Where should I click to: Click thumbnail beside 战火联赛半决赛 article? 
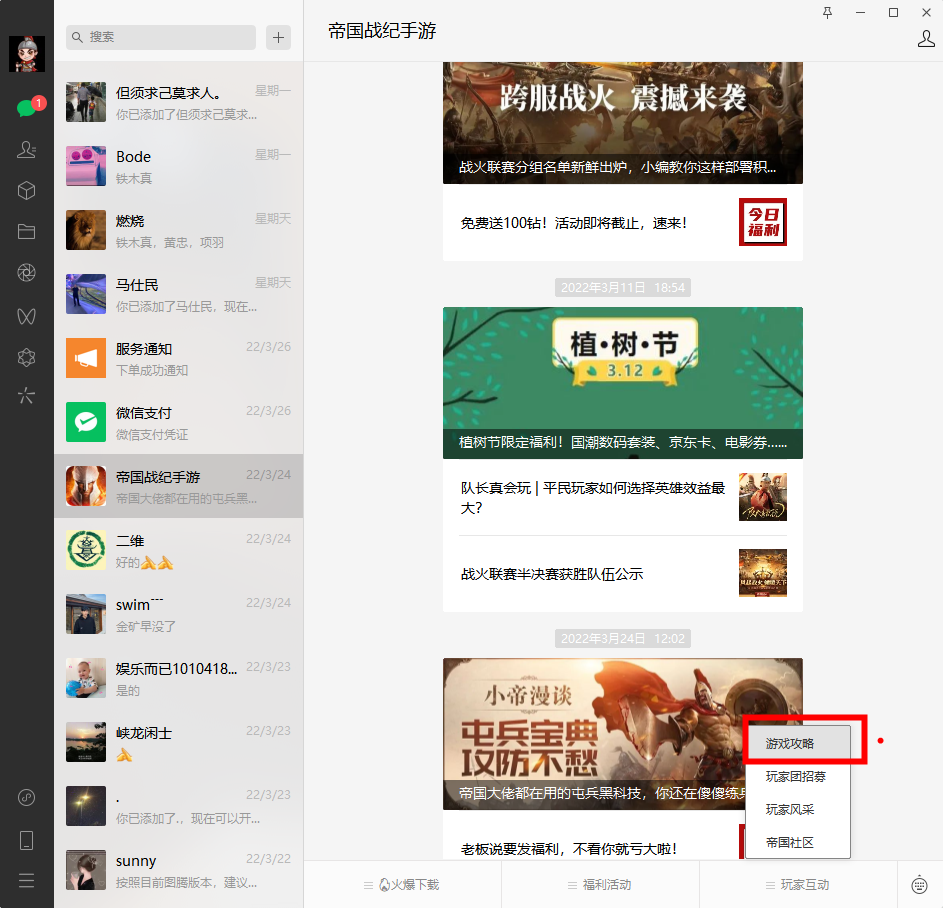[763, 573]
